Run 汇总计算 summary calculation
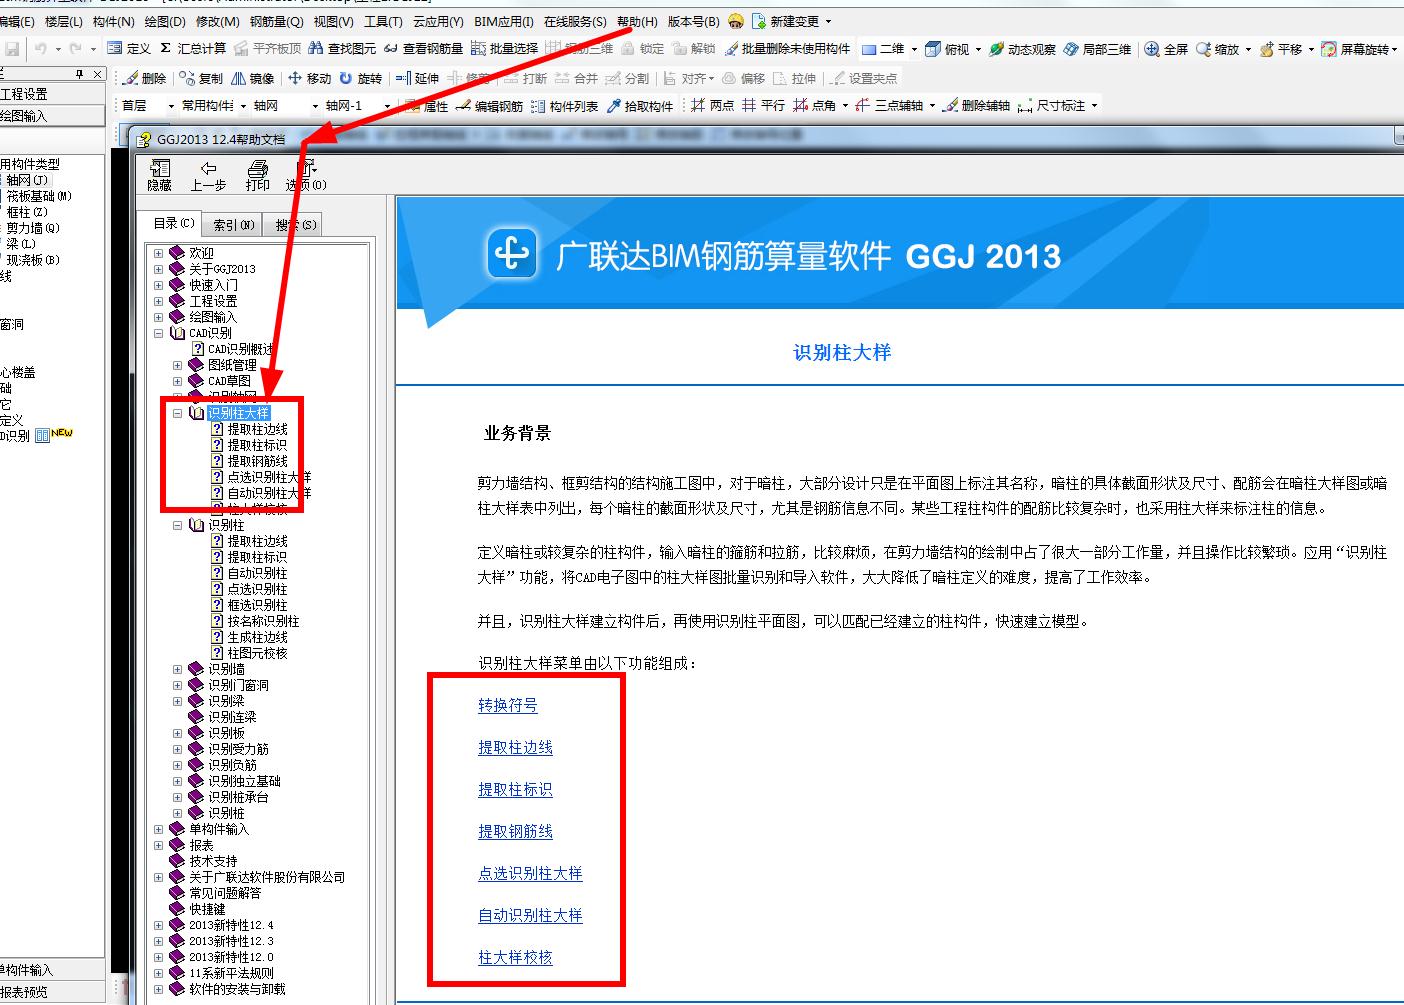Image resolution: width=1404 pixels, height=1005 pixels. tap(193, 48)
